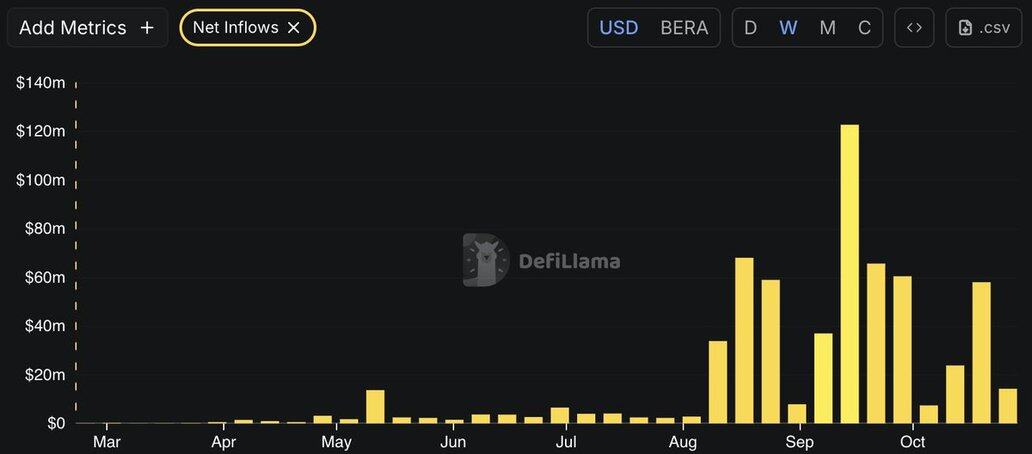The height and width of the screenshot is (454, 1032).
Task: Switch currency denomination to BERA
Action: (x=684, y=28)
